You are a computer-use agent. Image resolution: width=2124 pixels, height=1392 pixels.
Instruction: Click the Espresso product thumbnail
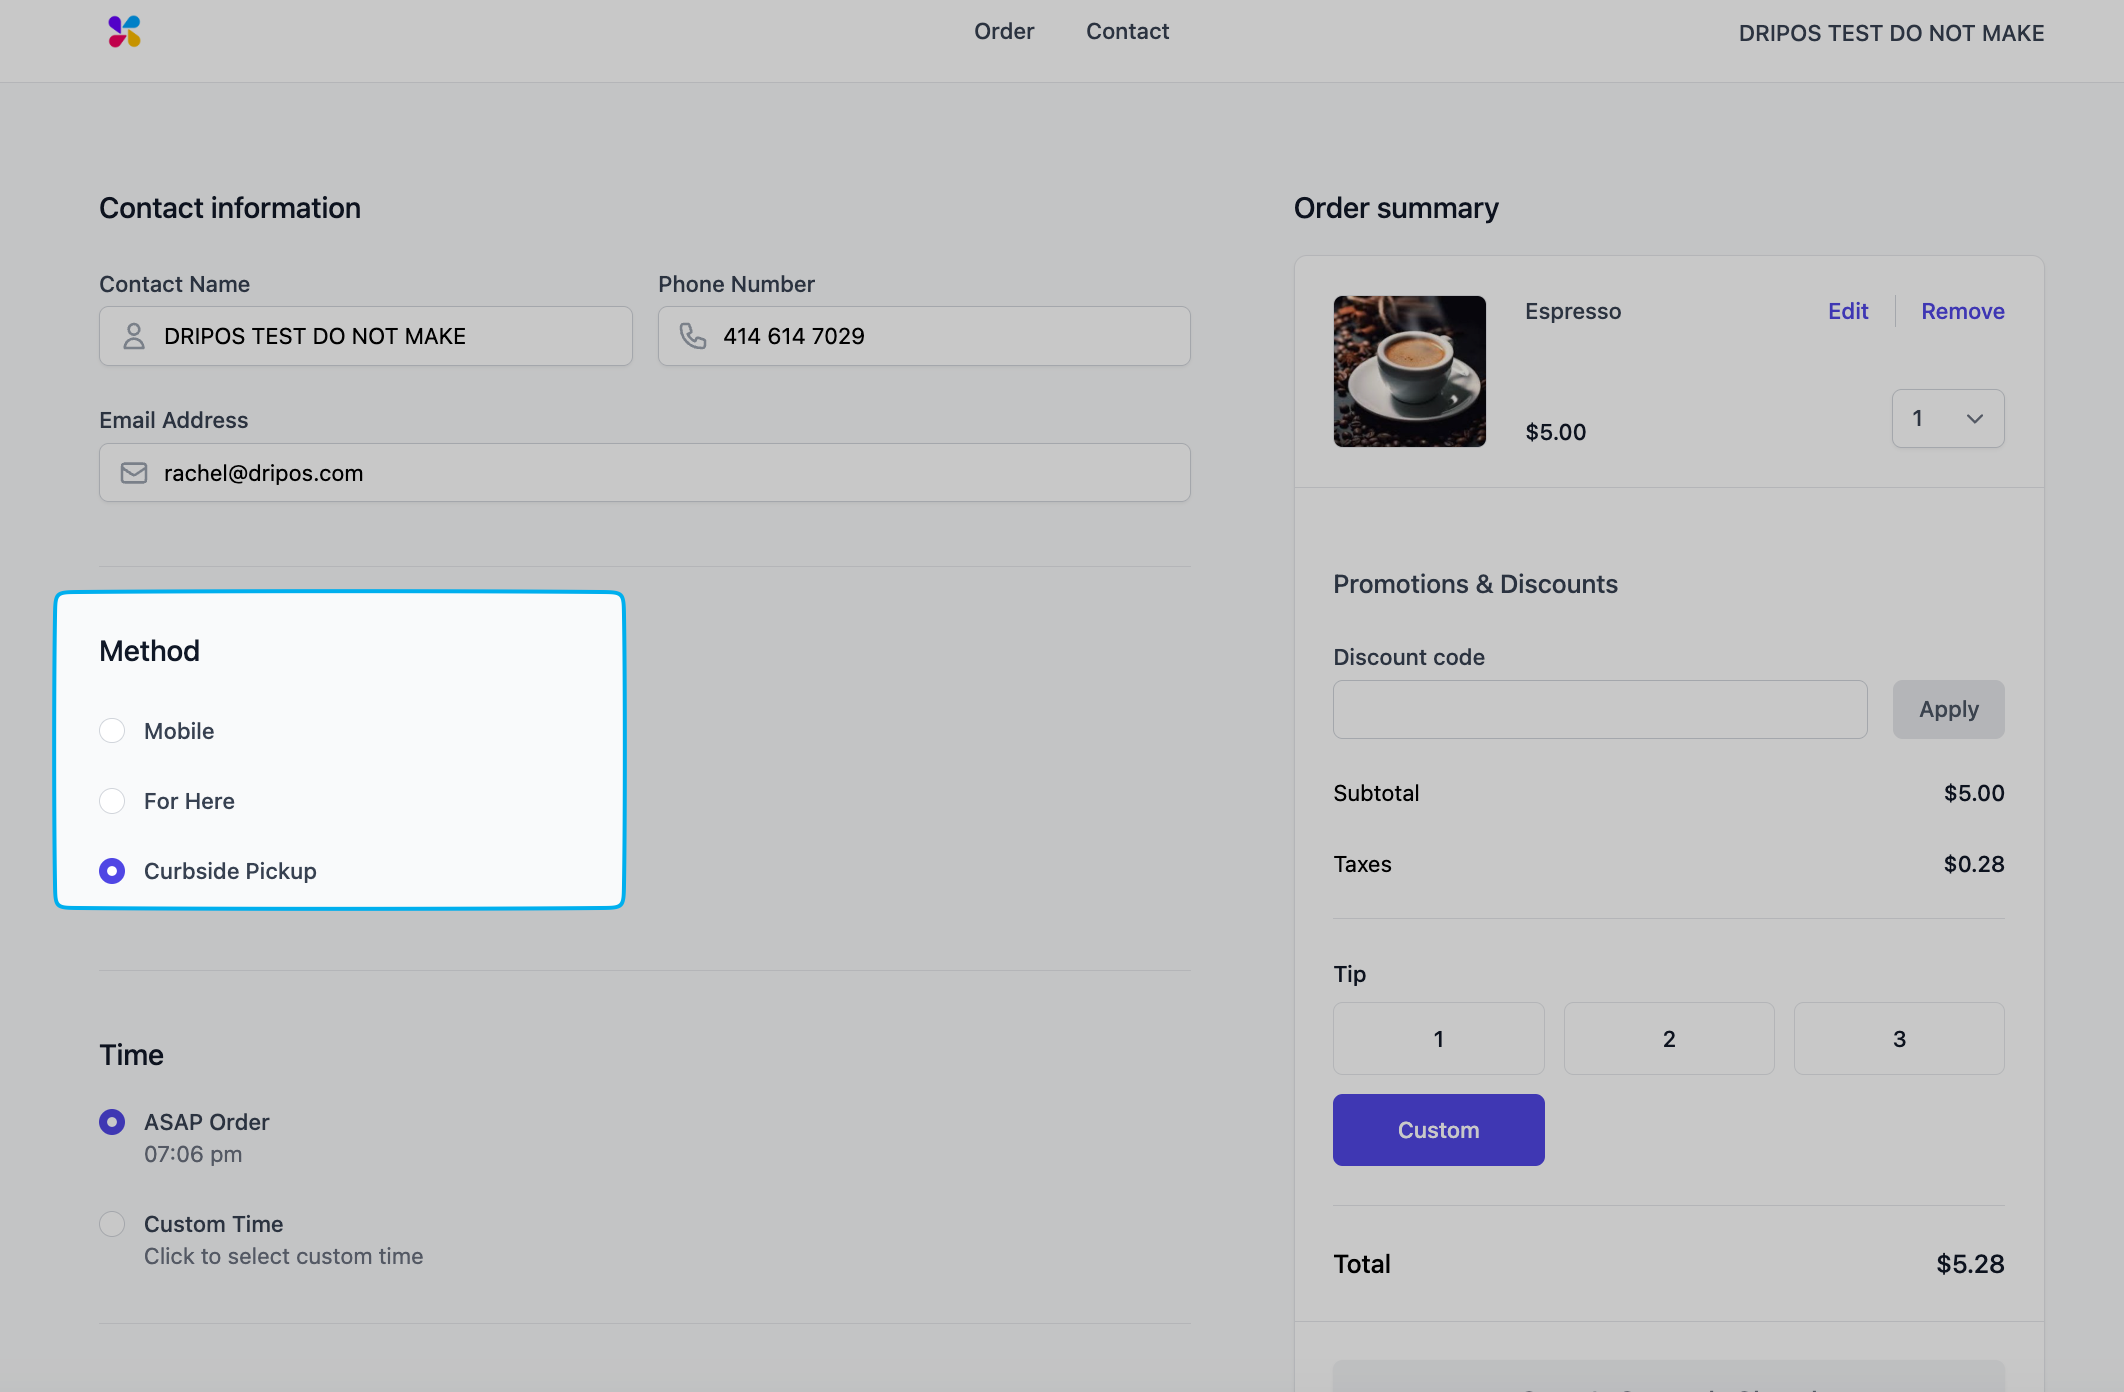tap(1409, 371)
